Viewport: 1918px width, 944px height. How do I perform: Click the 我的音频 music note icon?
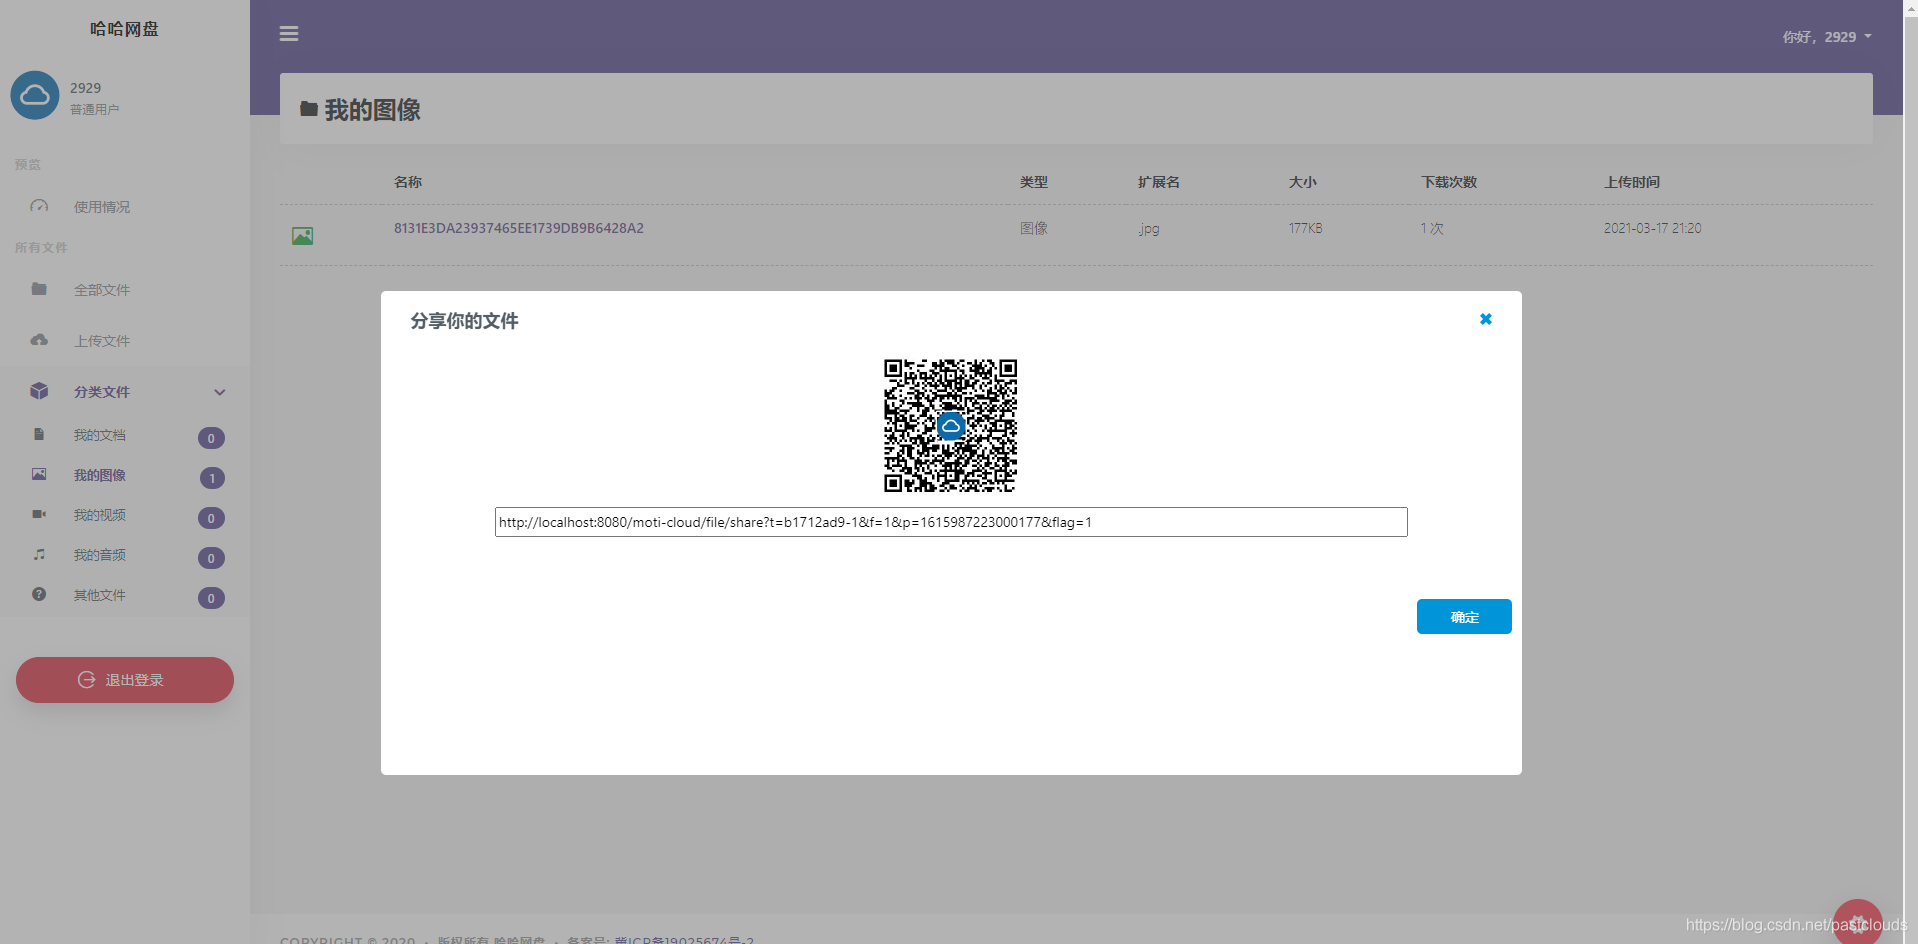[x=39, y=554]
